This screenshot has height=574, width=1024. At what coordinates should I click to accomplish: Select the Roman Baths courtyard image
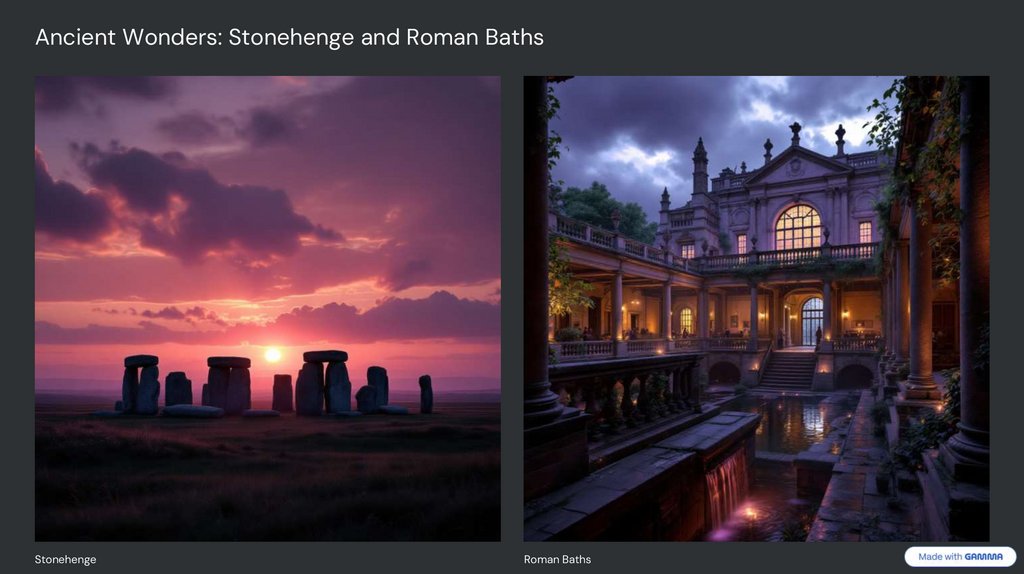756,308
